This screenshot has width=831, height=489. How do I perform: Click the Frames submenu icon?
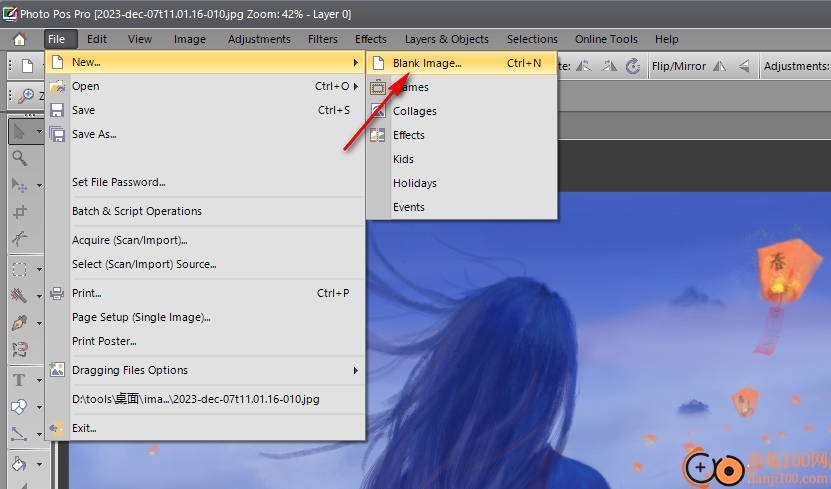(x=378, y=87)
